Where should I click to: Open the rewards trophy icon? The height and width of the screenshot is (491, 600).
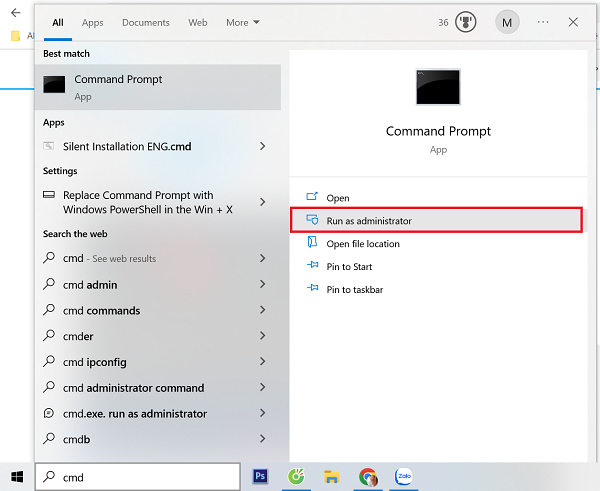465,22
